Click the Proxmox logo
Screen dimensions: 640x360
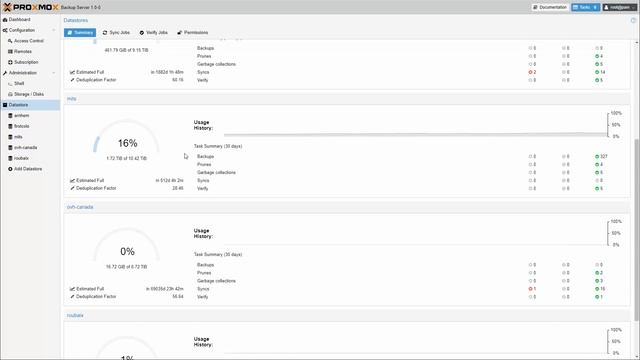(31, 7)
